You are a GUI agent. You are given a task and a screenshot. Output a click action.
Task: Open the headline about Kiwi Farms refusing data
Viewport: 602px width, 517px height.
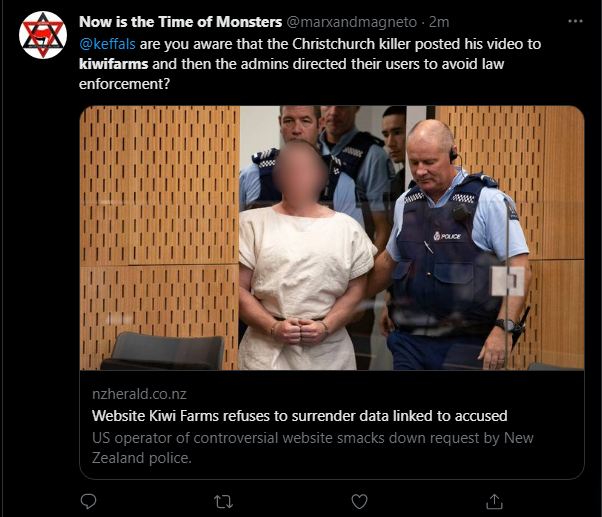[x=299, y=416]
